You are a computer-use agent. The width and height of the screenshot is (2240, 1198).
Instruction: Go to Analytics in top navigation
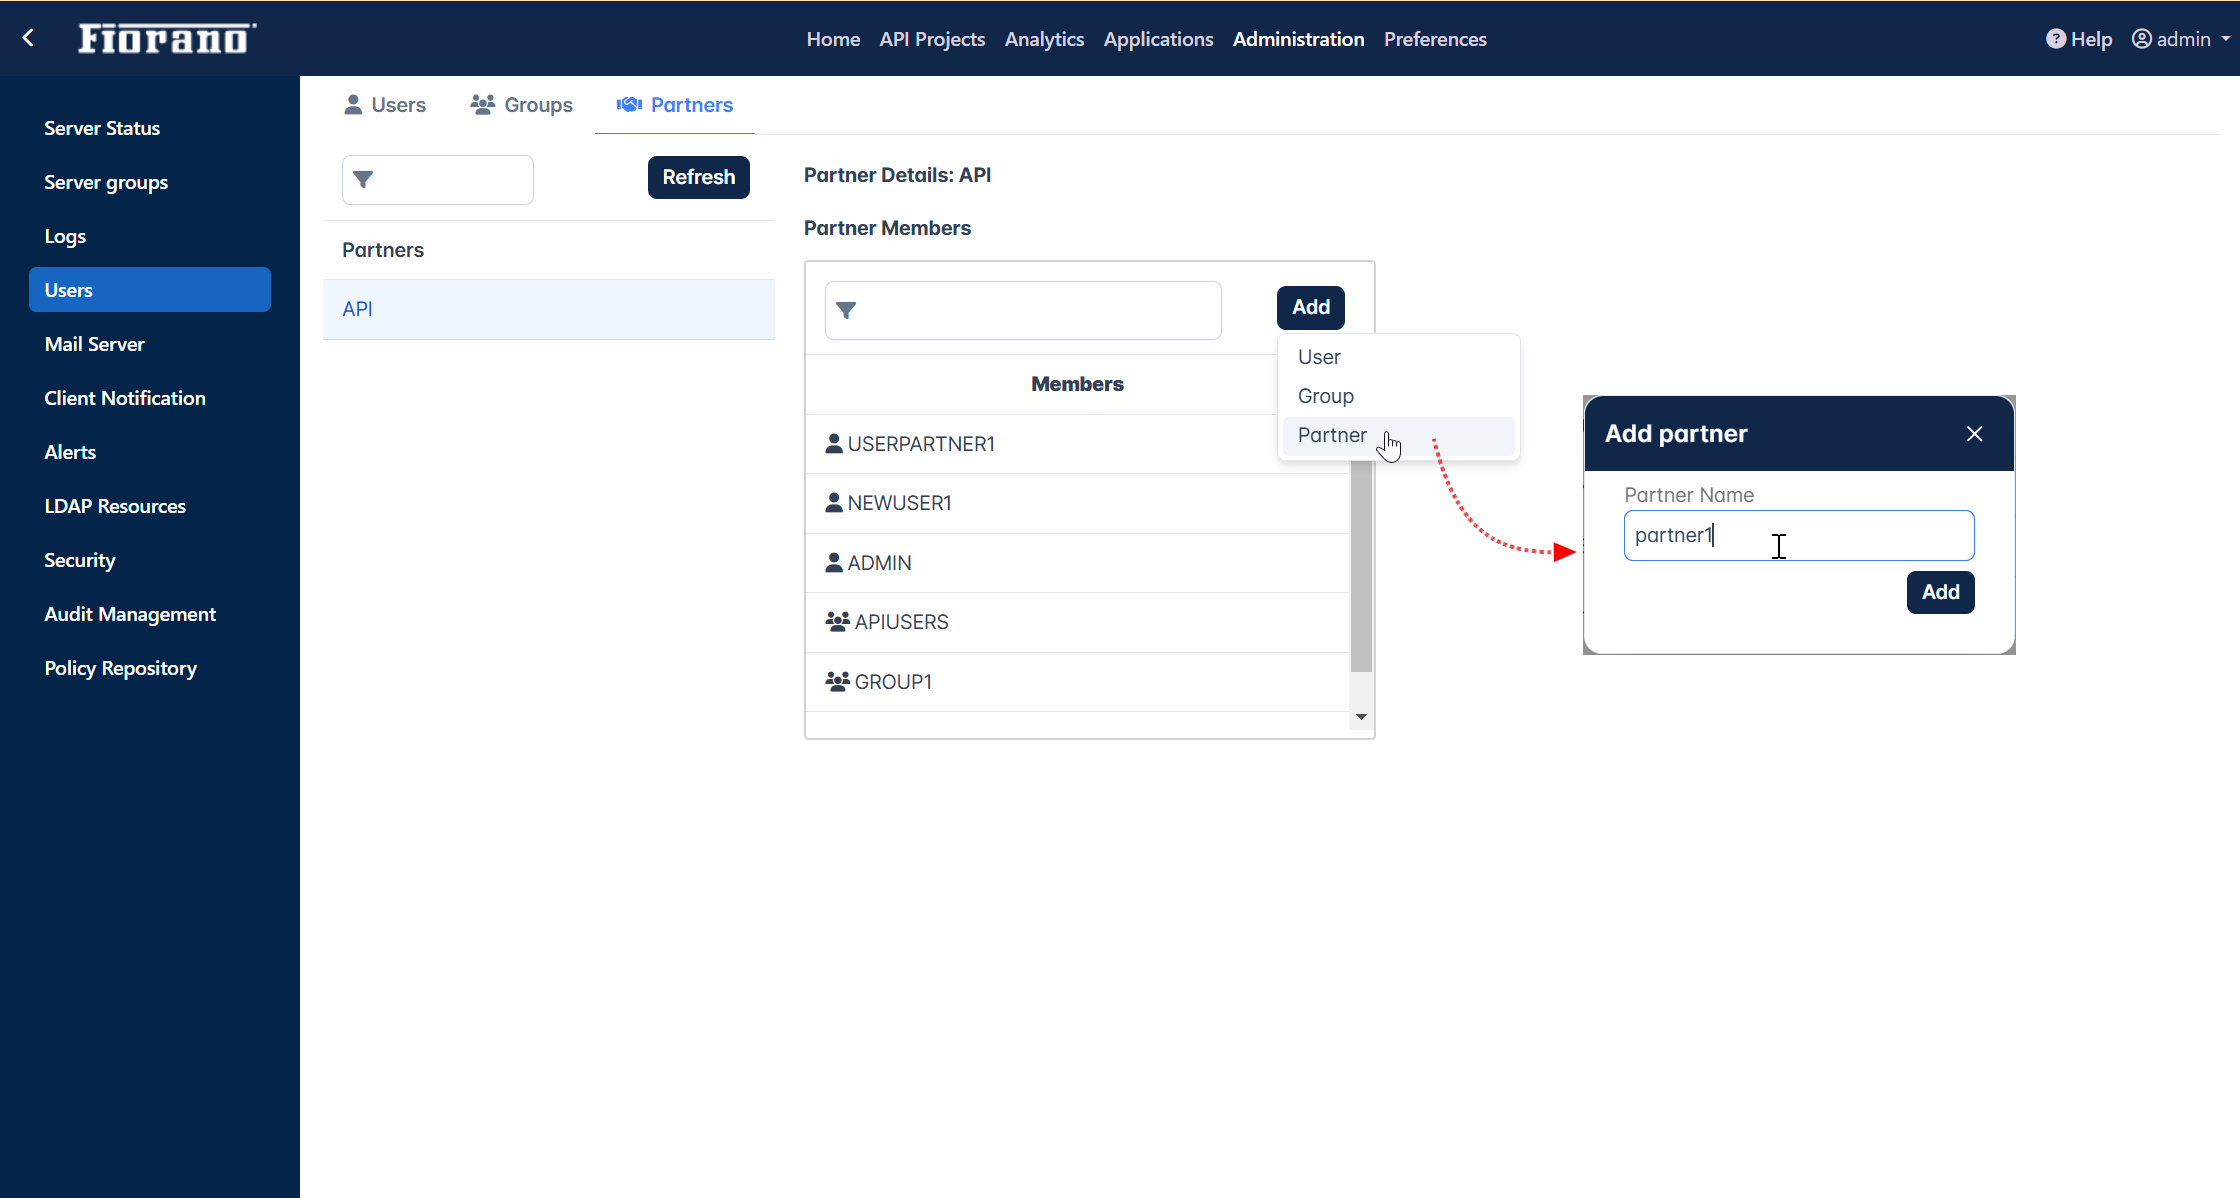[x=1044, y=39]
